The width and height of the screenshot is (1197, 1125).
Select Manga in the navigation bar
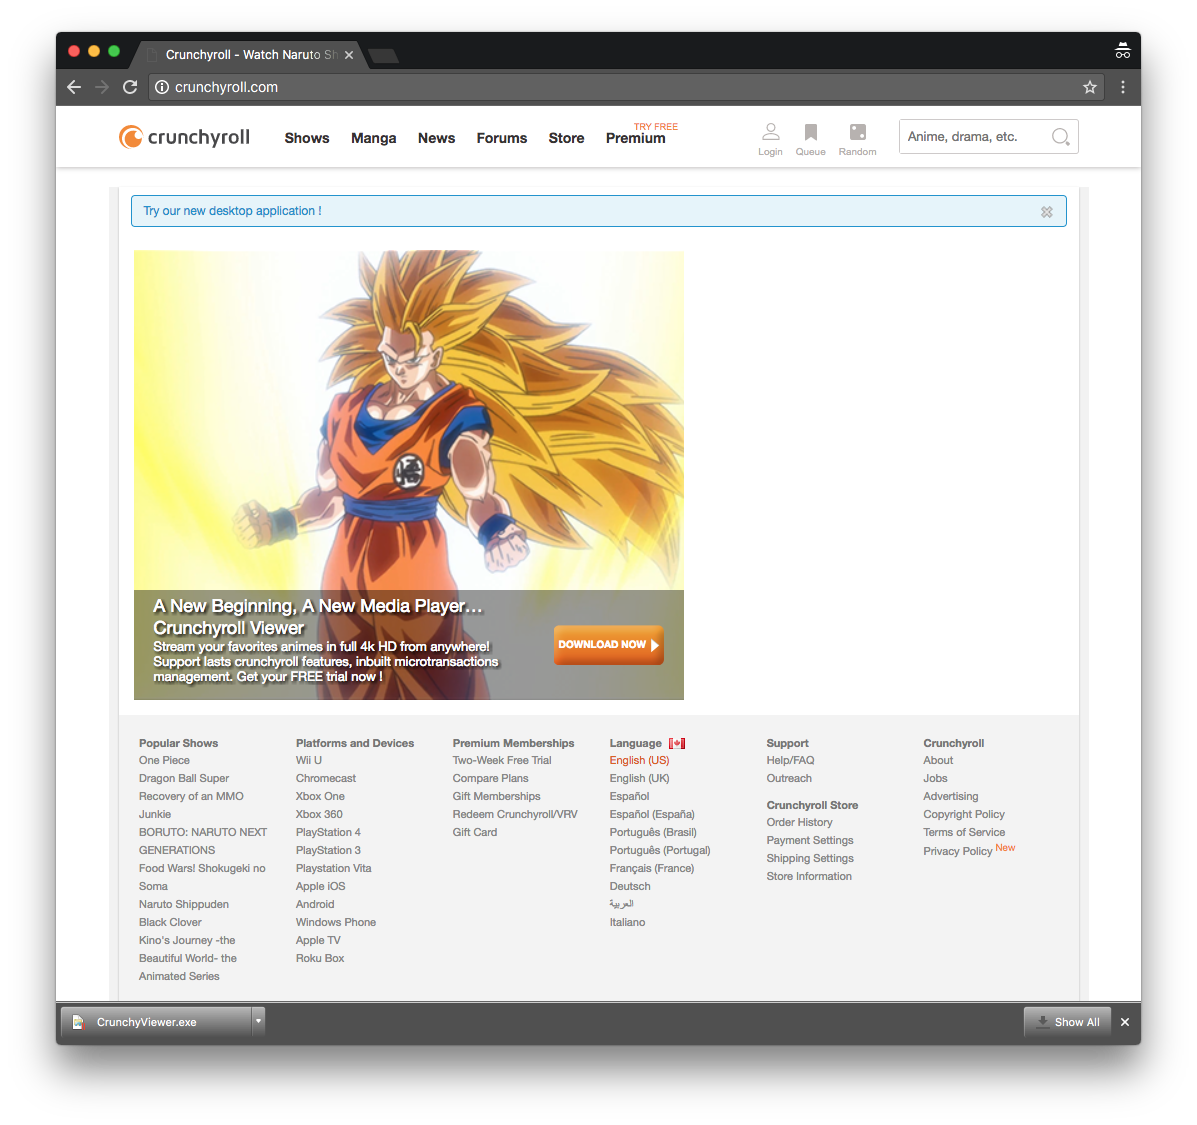[373, 138]
